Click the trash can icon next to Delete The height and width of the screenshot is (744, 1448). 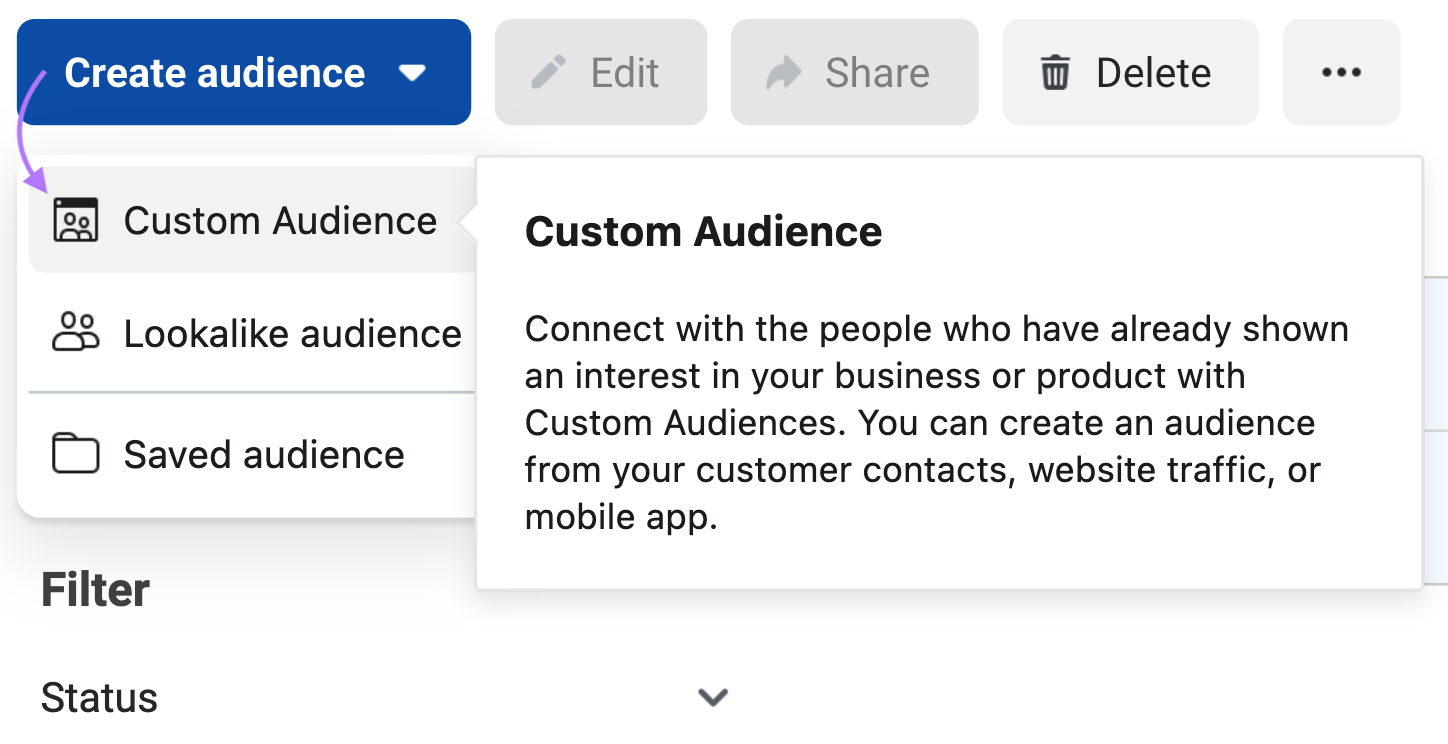pyautogui.click(x=1052, y=72)
